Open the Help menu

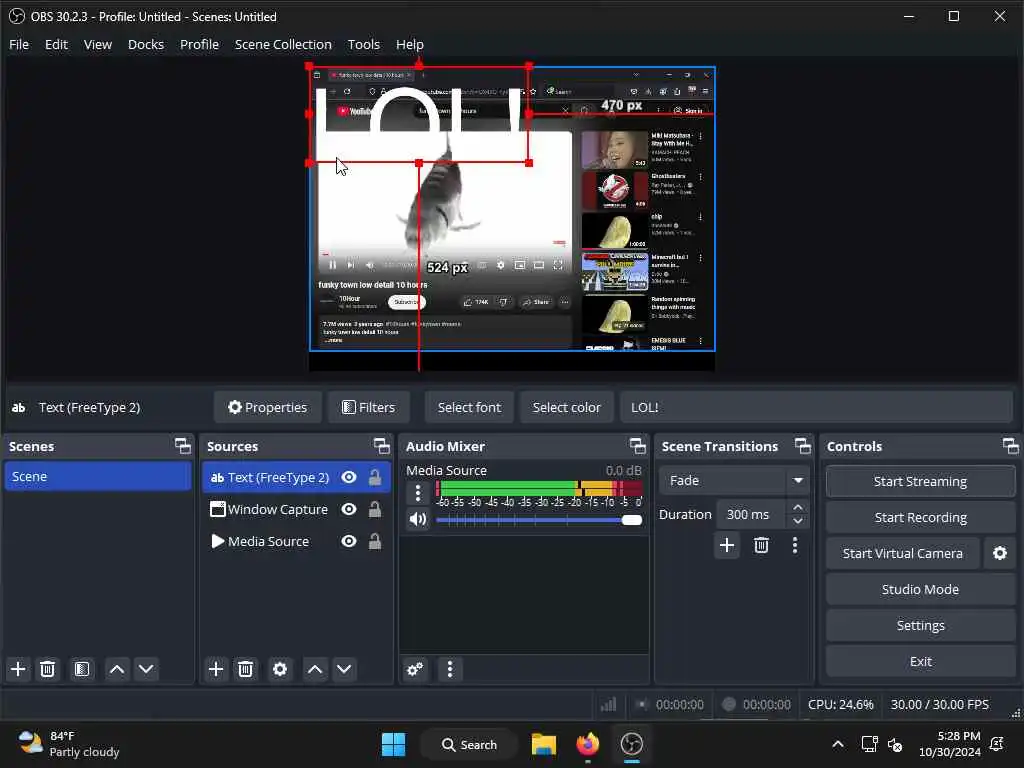click(409, 44)
